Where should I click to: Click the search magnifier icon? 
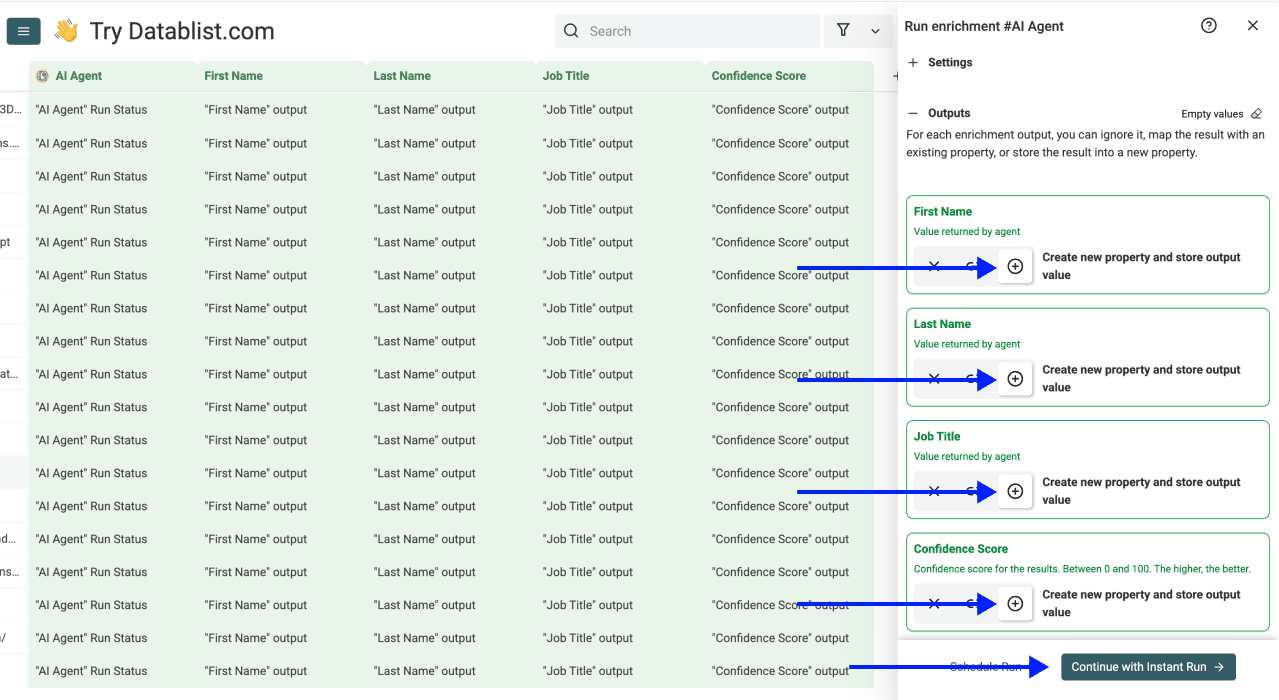click(570, 31)
